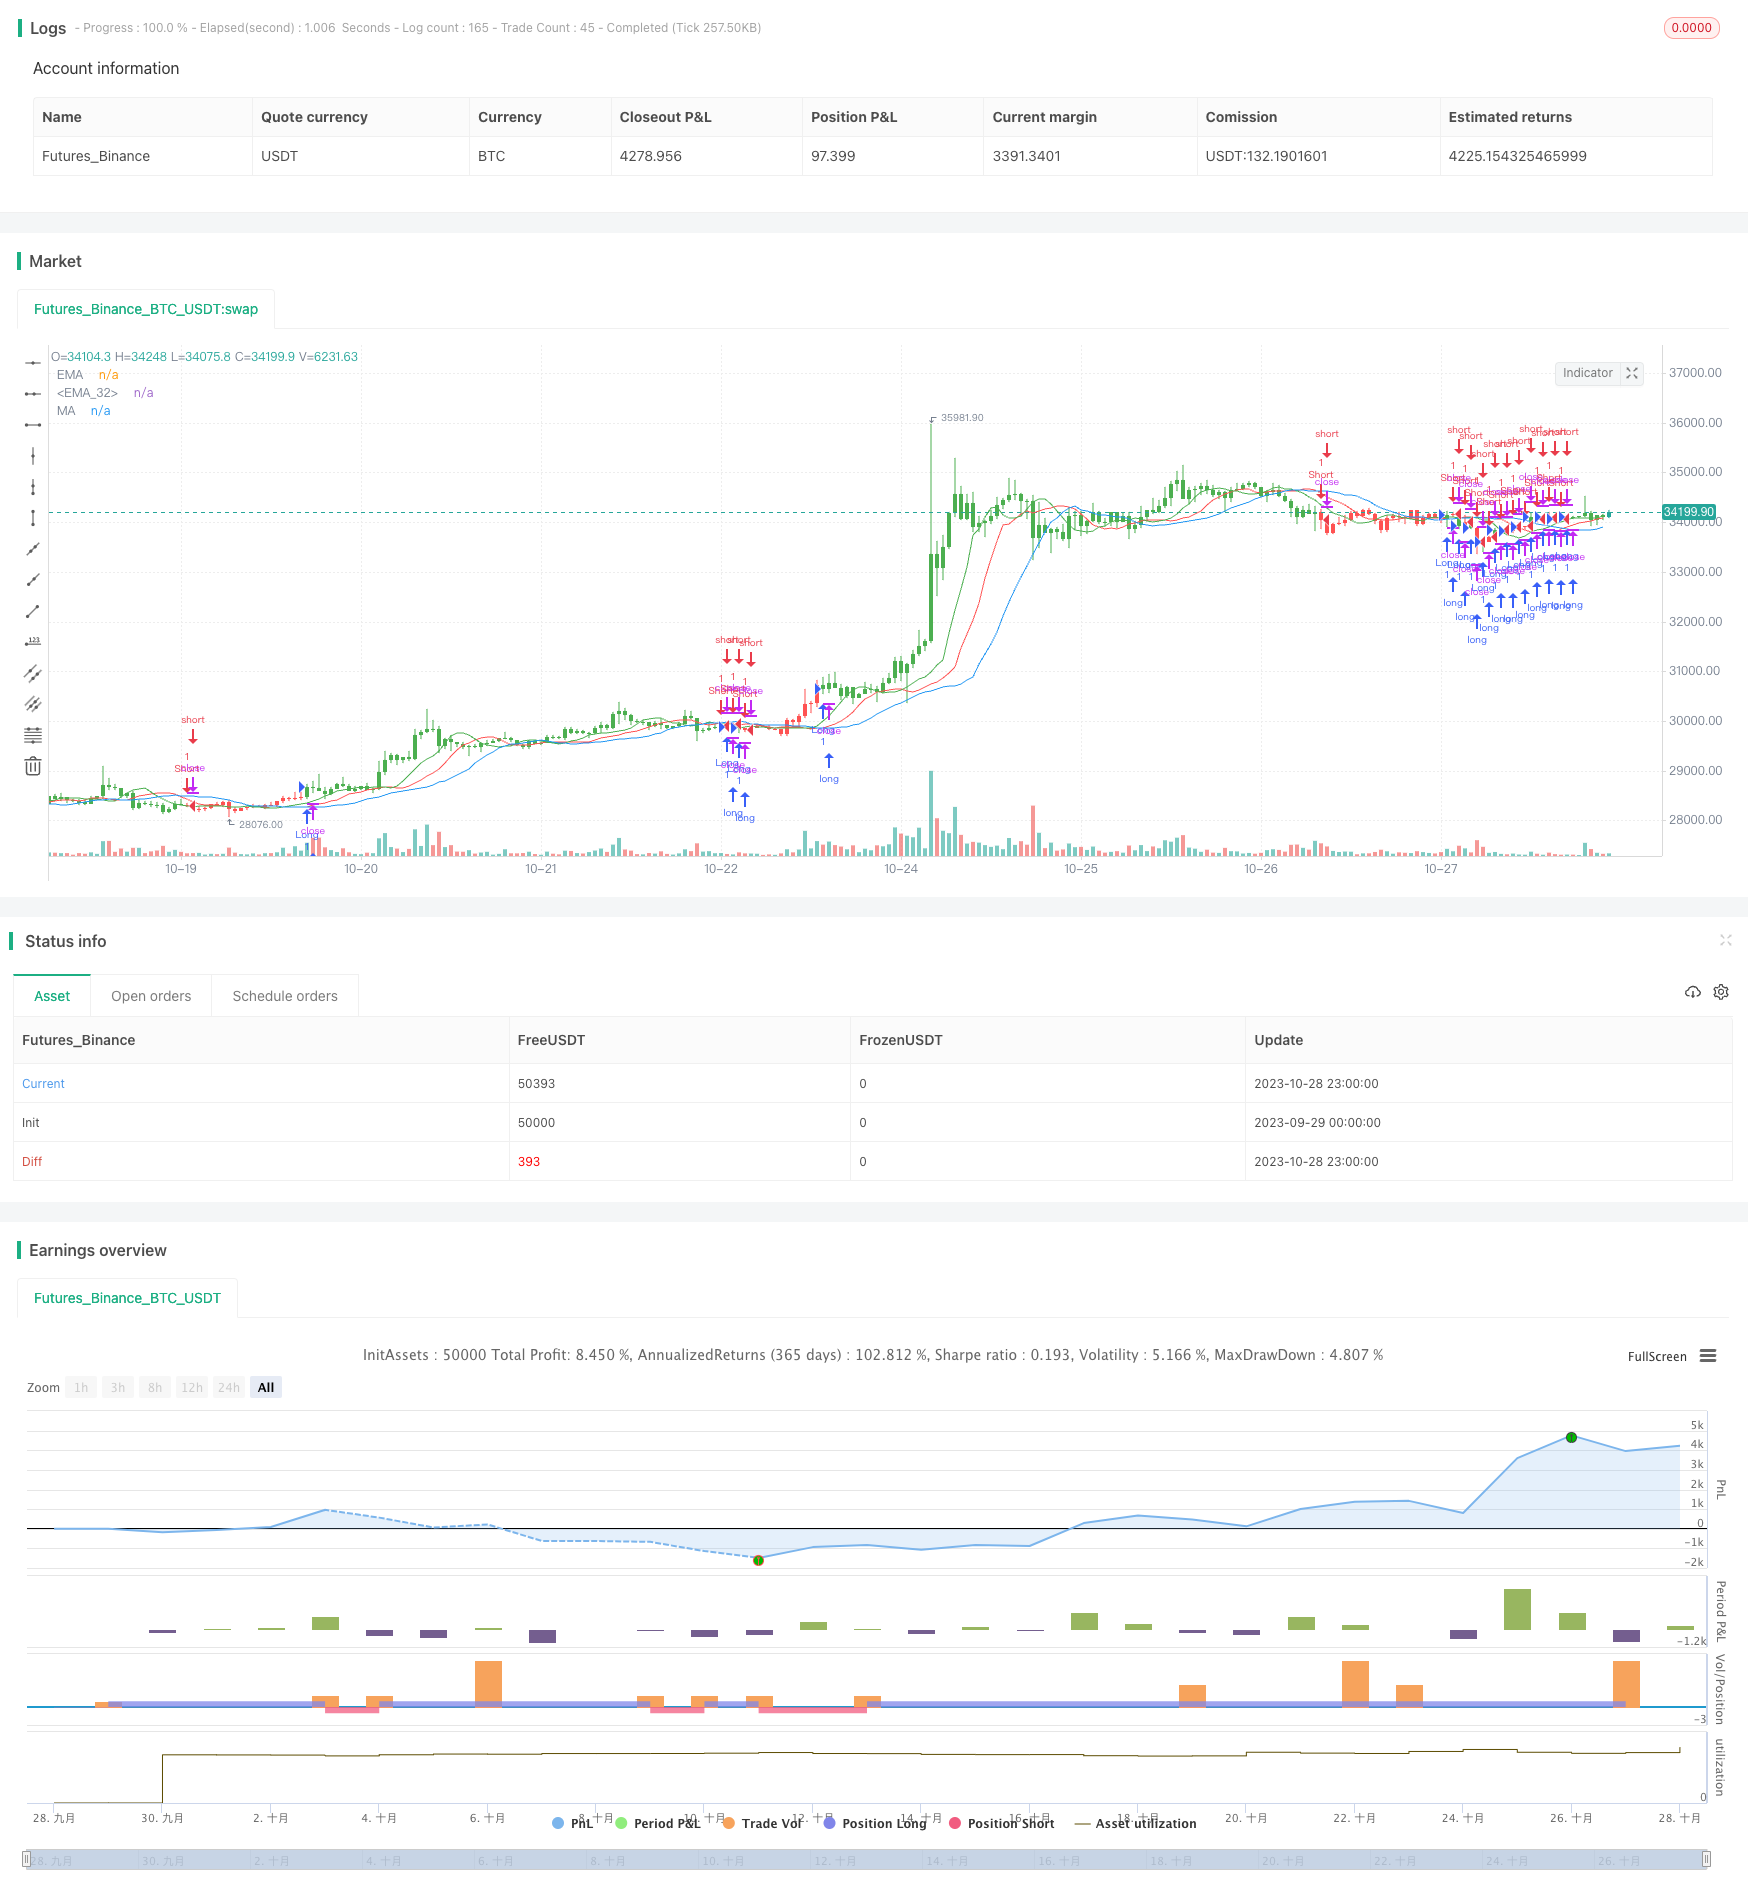The image size is (1748, 1898).
Task: Click the Estimated returns value 4225.154325465999
Action: (1517, 156)
